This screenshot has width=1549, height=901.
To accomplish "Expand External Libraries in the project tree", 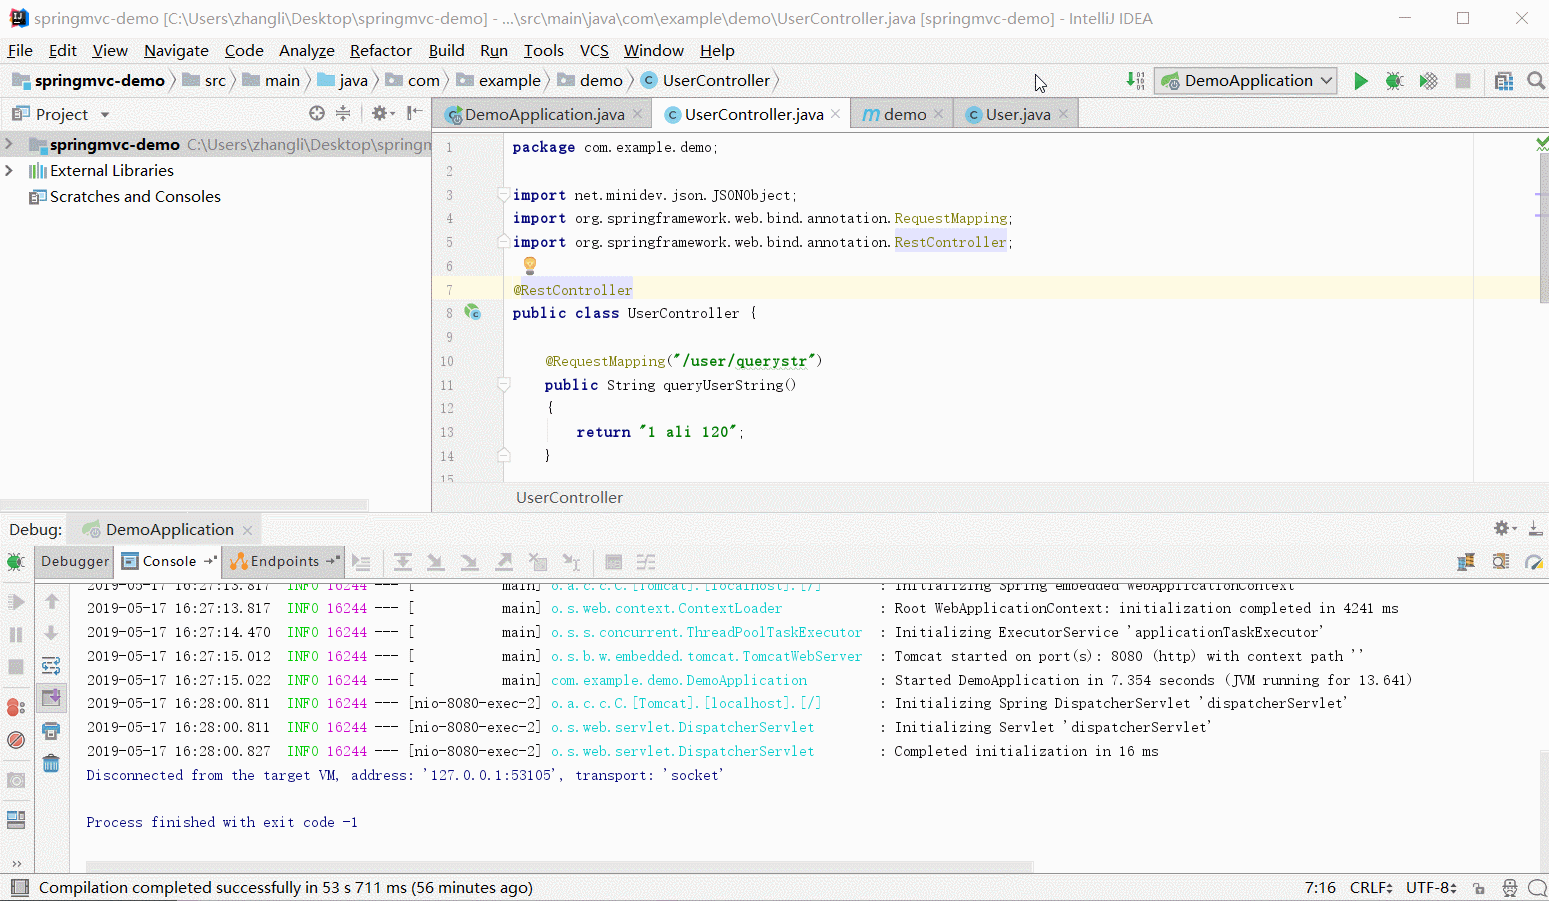I will point(9,171).
